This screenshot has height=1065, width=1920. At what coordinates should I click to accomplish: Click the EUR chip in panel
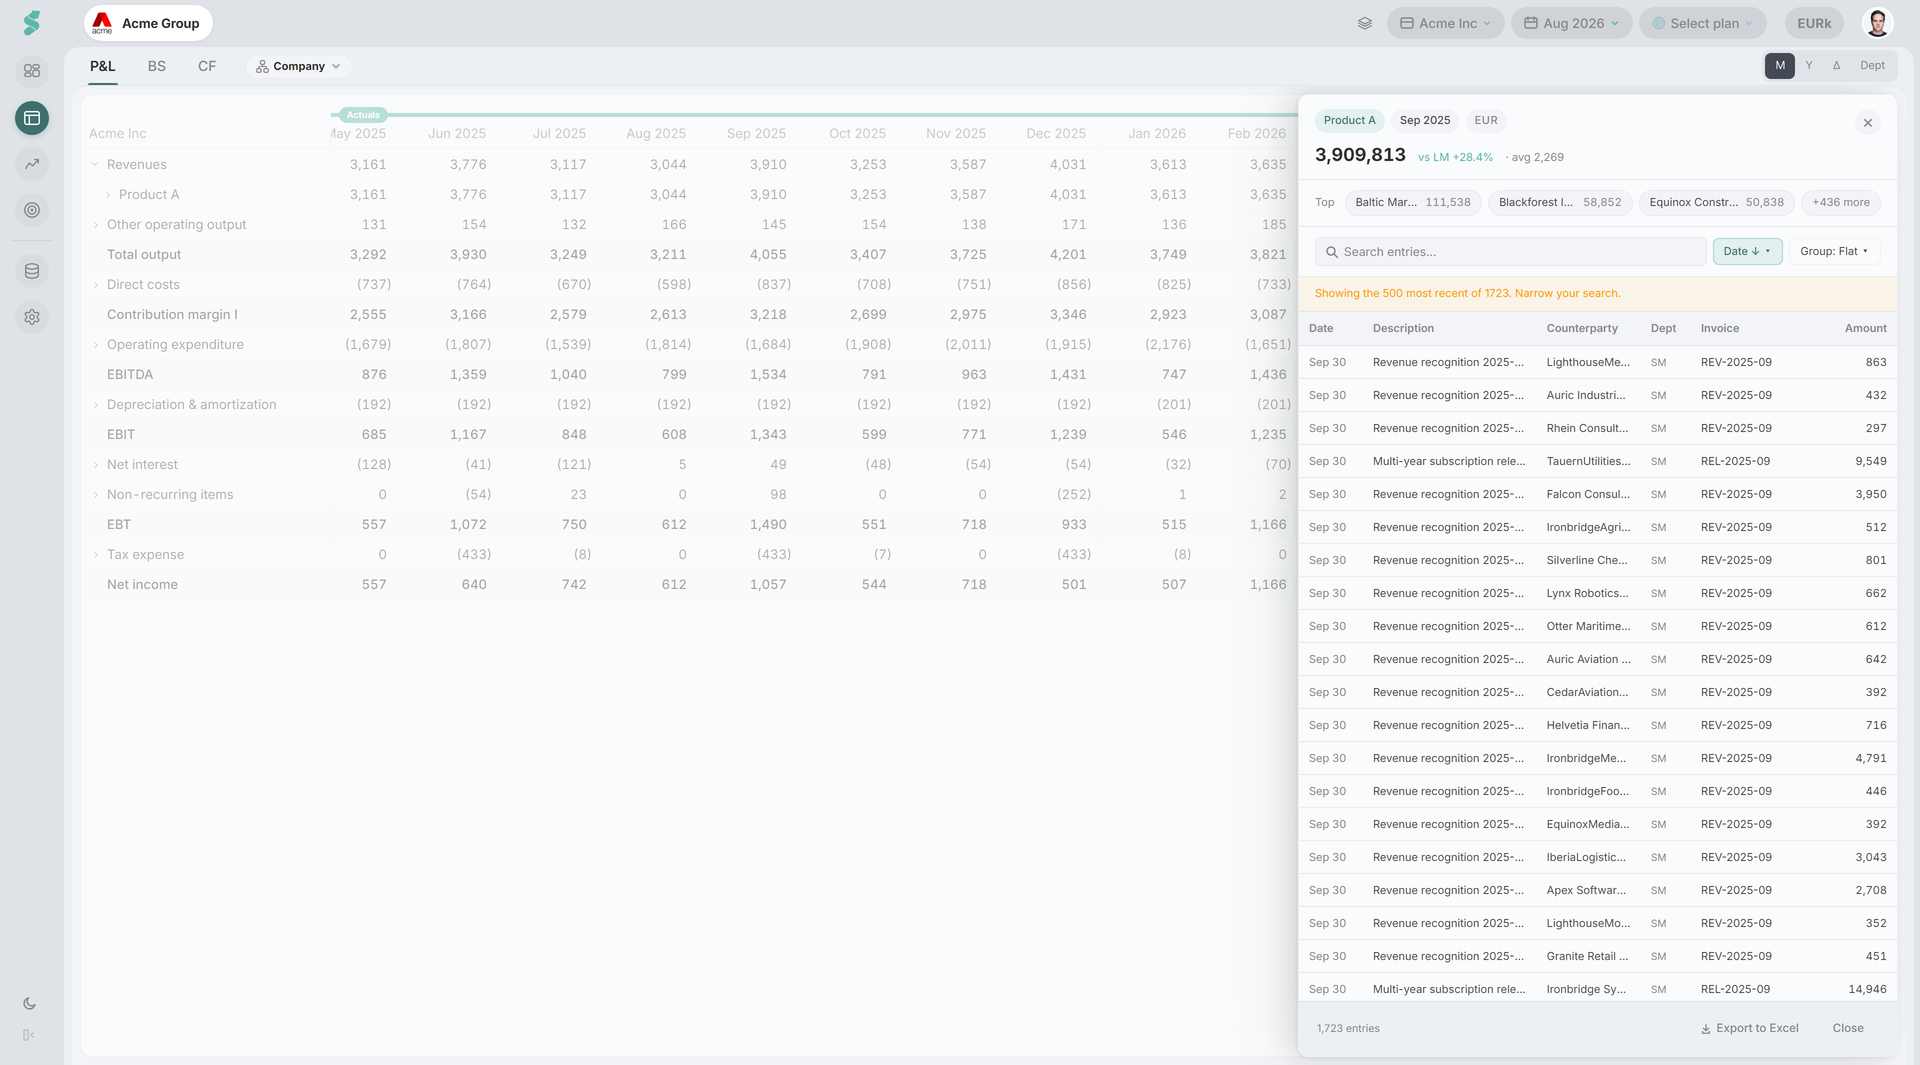(x=1485, y=121)
